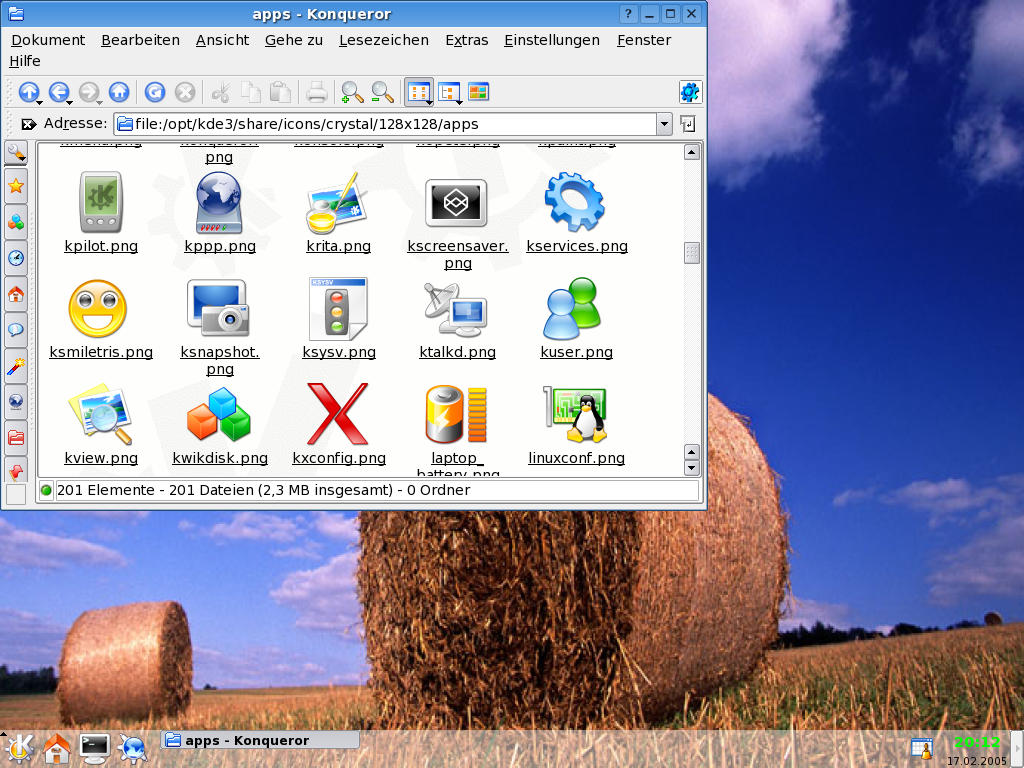Select the kservices.png gear file

tap(577, 212)
